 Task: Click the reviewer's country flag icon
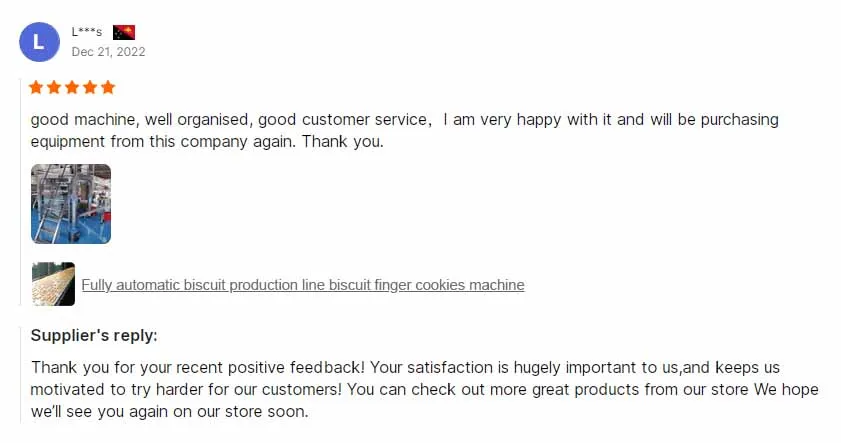pyautogui.click(x=124, y=32)
